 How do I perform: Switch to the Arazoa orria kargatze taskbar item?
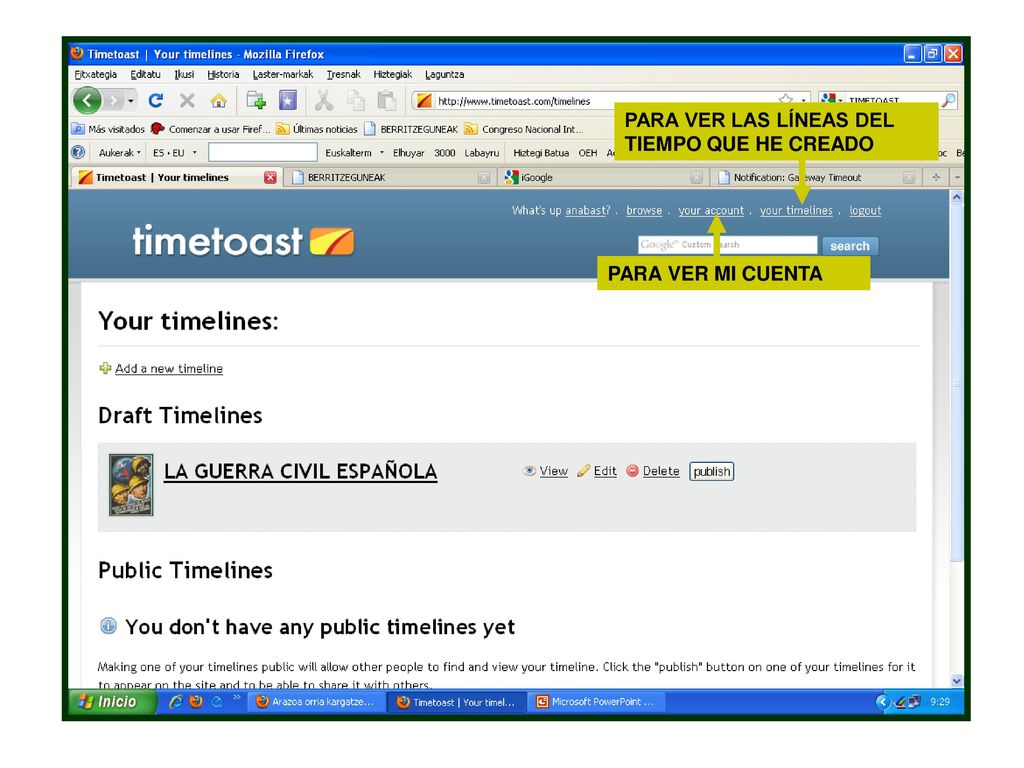(317, 702)
